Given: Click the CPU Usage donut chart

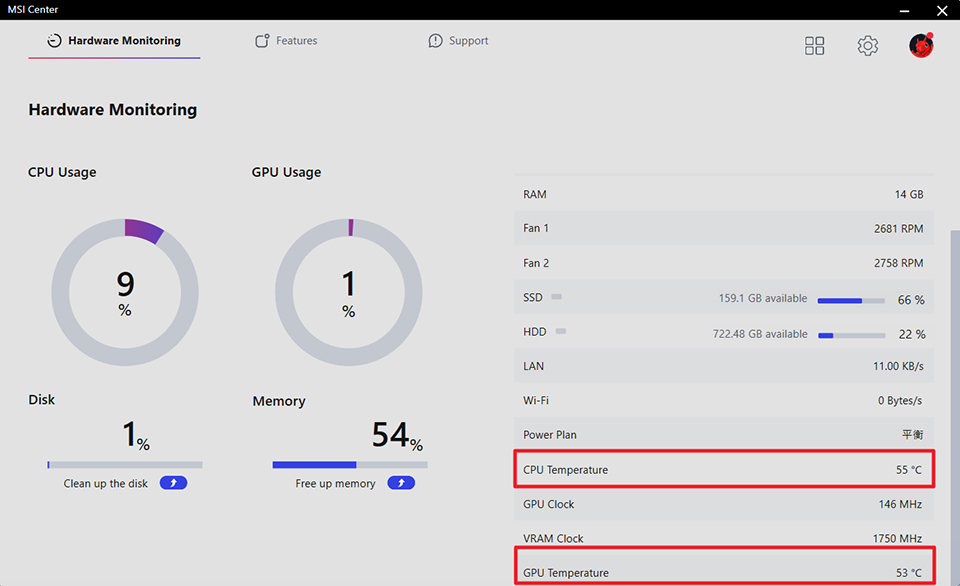Looking at the screenshot, I should point(125,292).
